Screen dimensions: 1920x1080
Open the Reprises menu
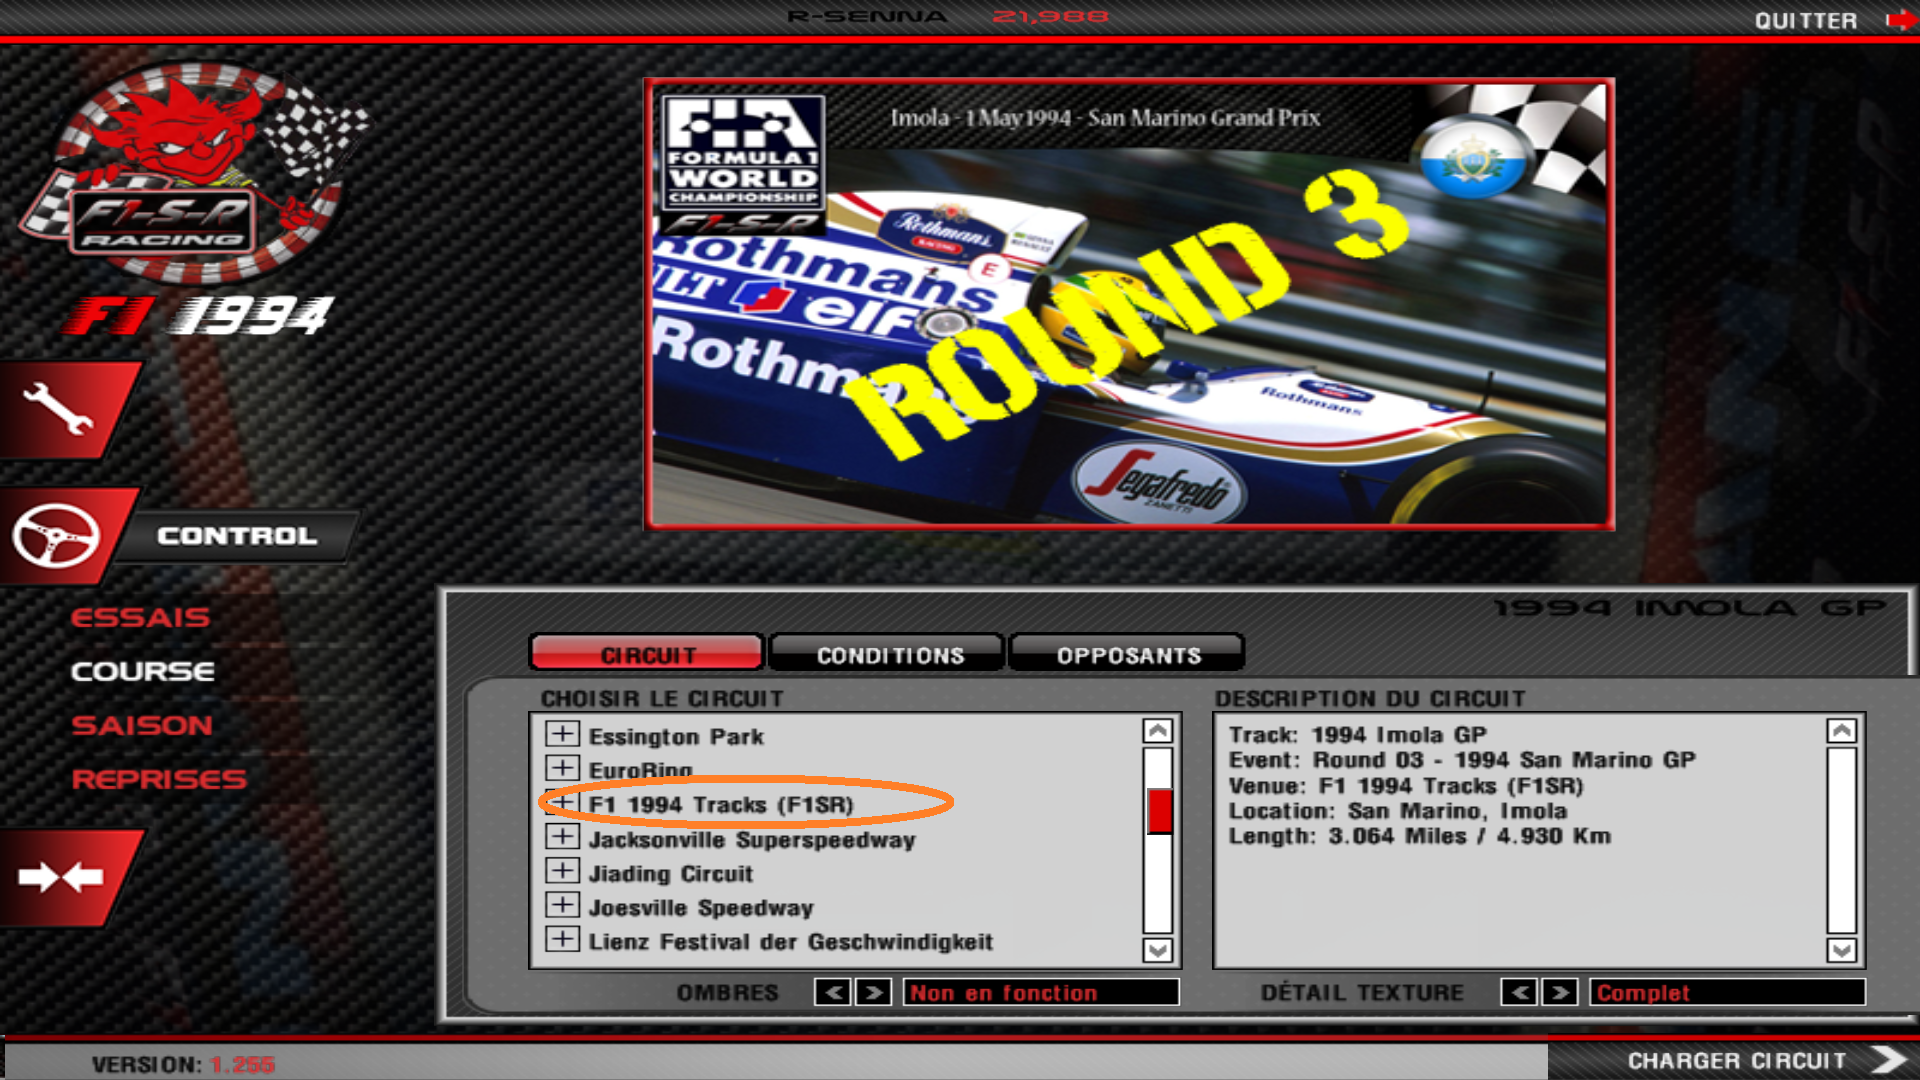click(159, 779)
